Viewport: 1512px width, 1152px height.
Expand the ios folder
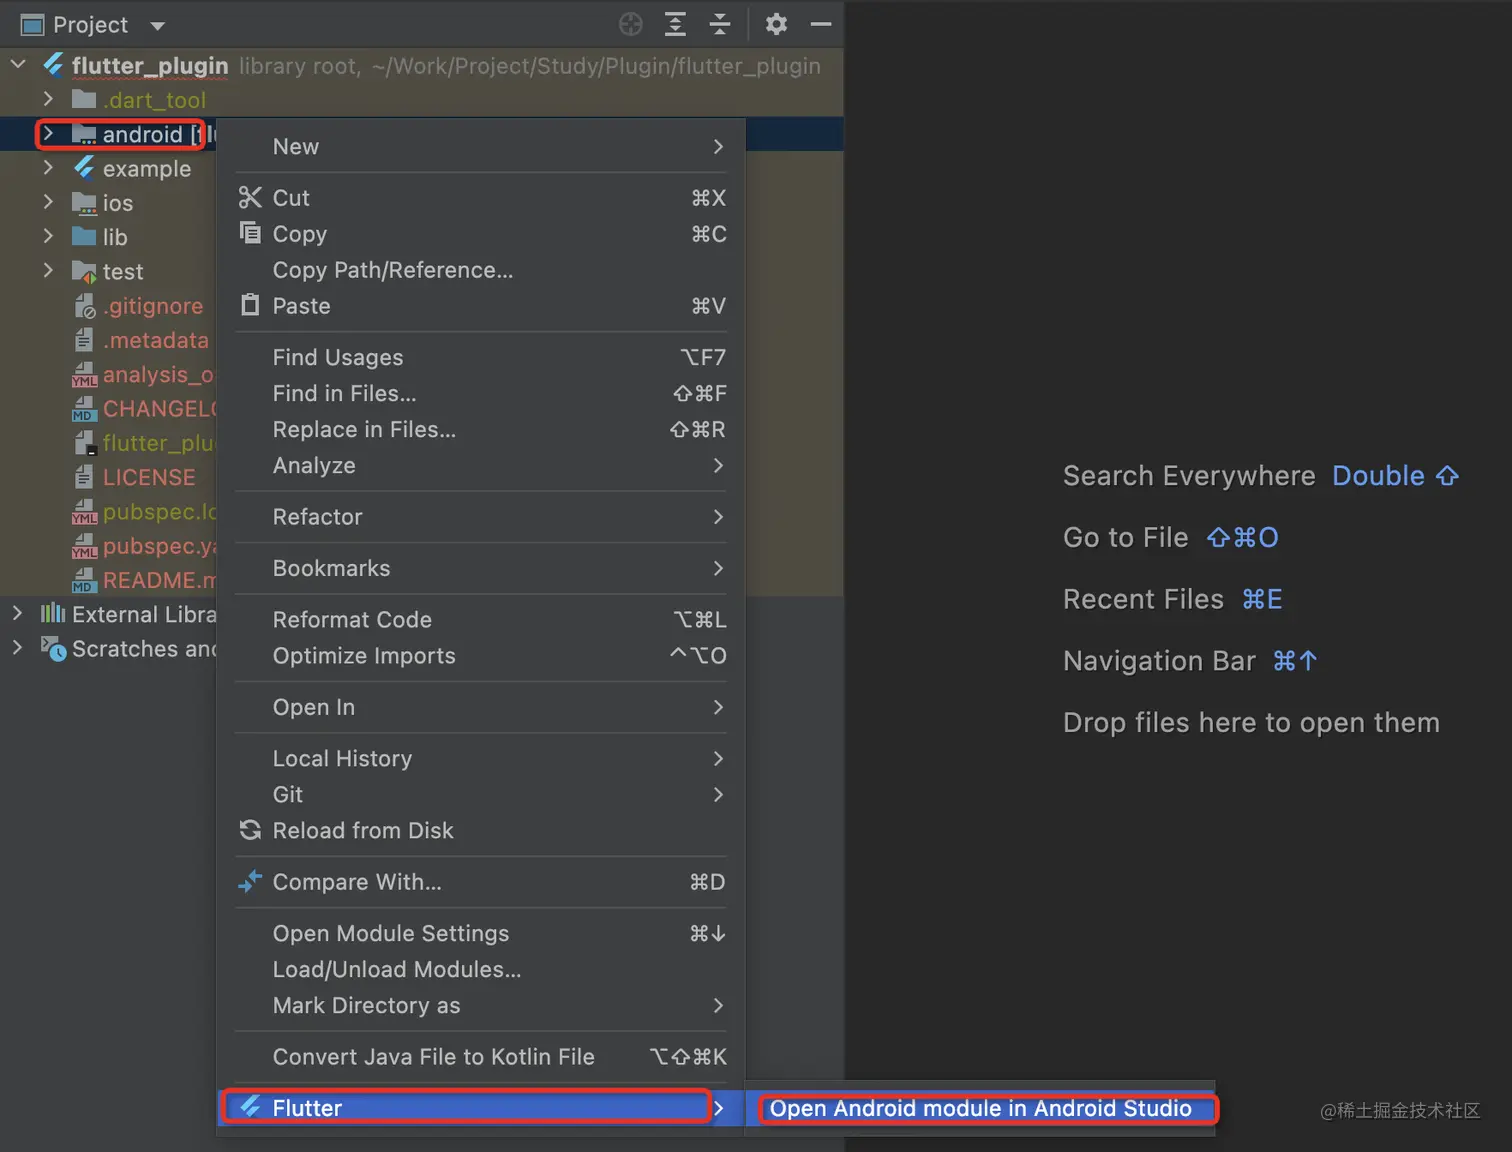[48, 202]
